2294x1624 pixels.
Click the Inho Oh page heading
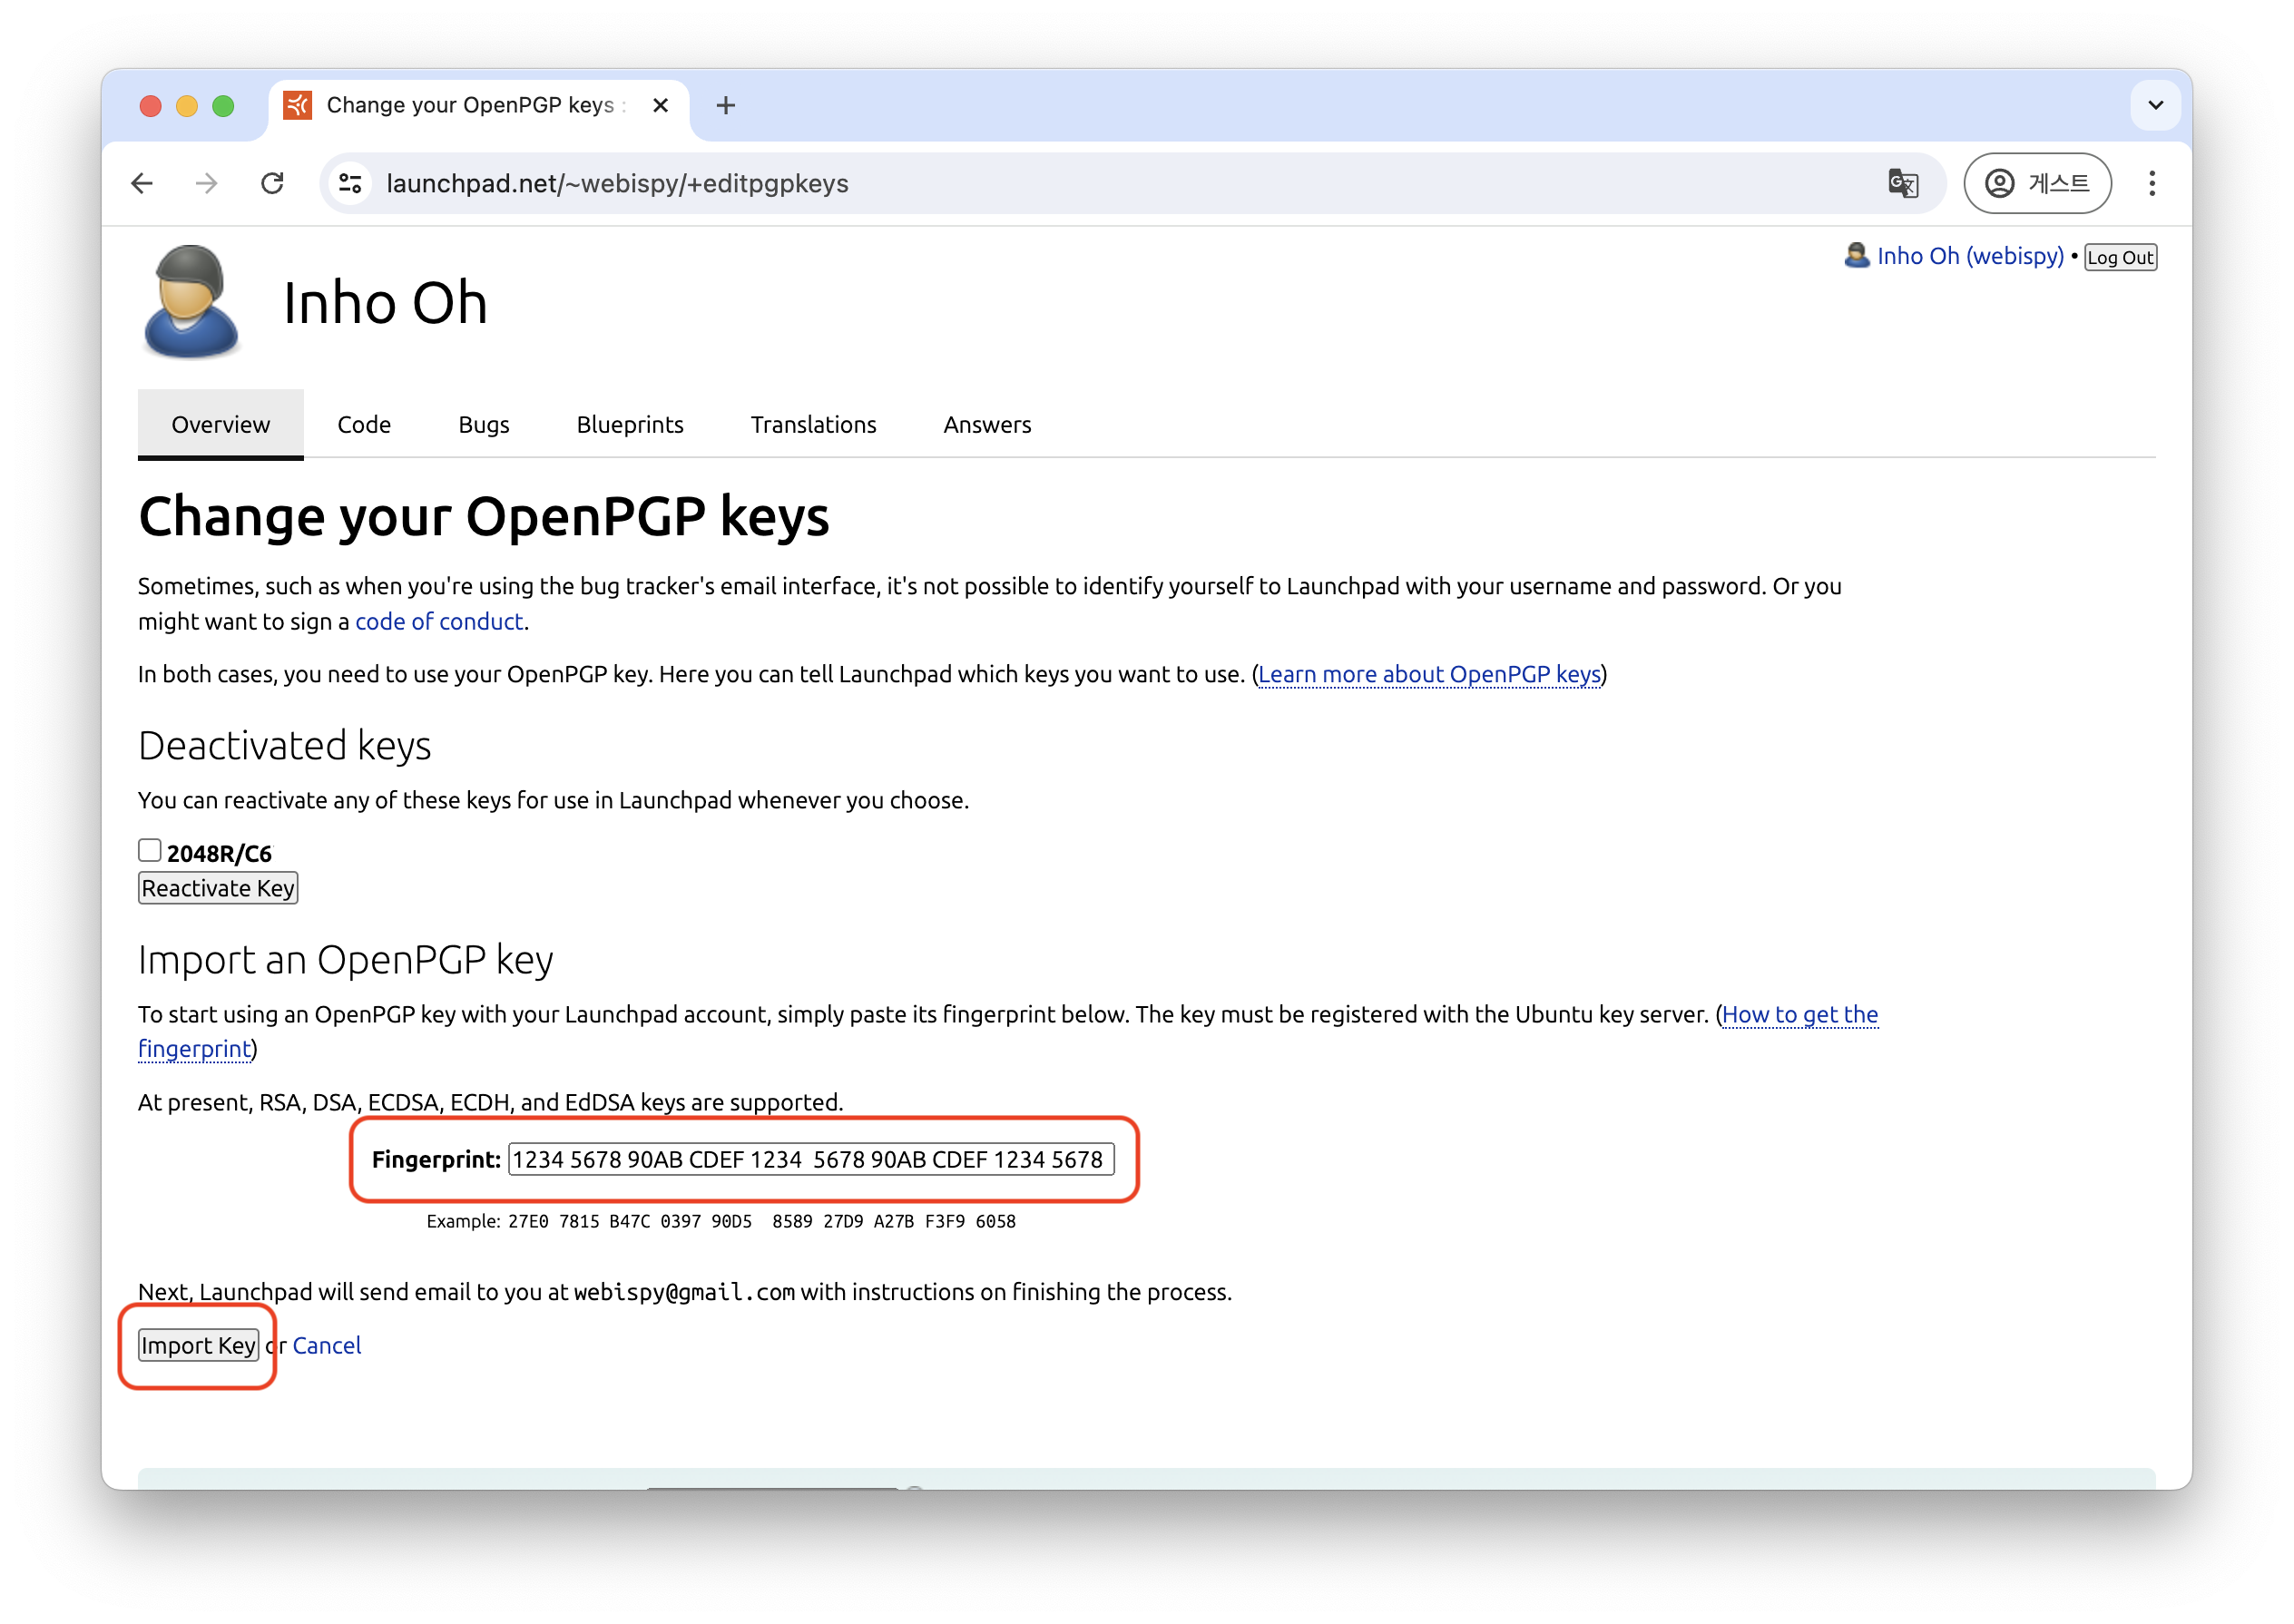pyautogui.click(x=385, y=303)
